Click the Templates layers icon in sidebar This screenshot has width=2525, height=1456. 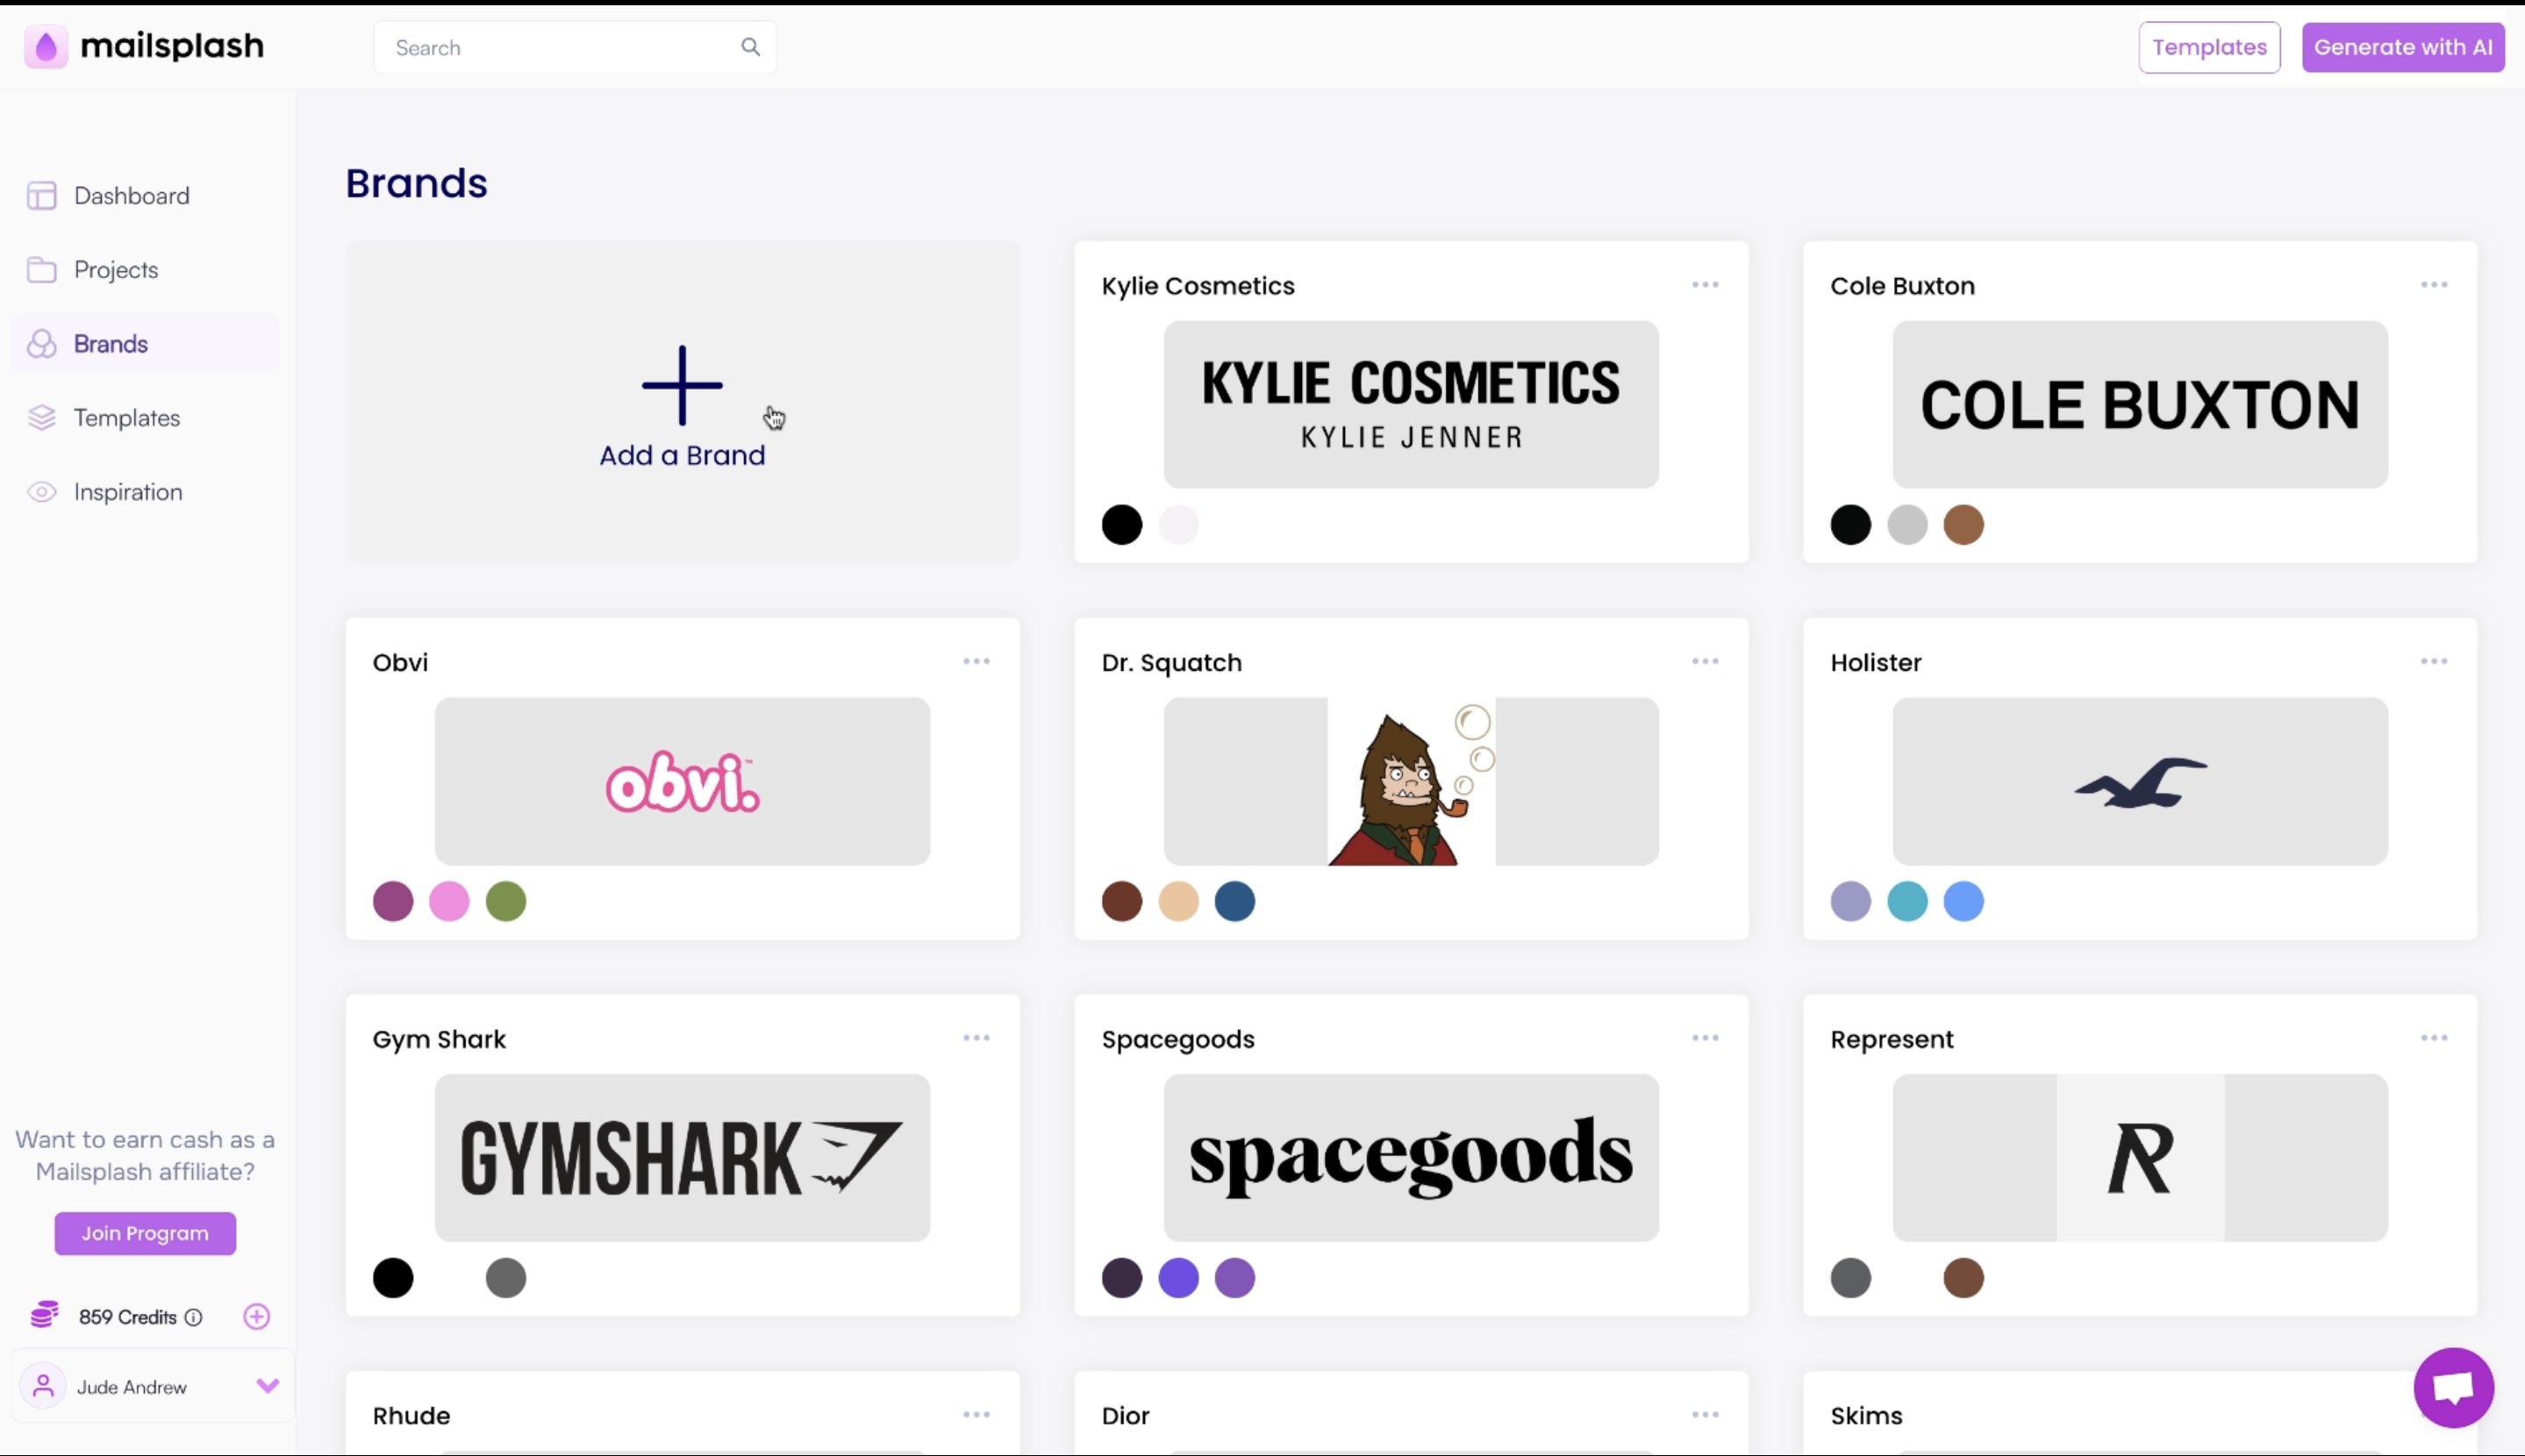(x=42, y=417)
